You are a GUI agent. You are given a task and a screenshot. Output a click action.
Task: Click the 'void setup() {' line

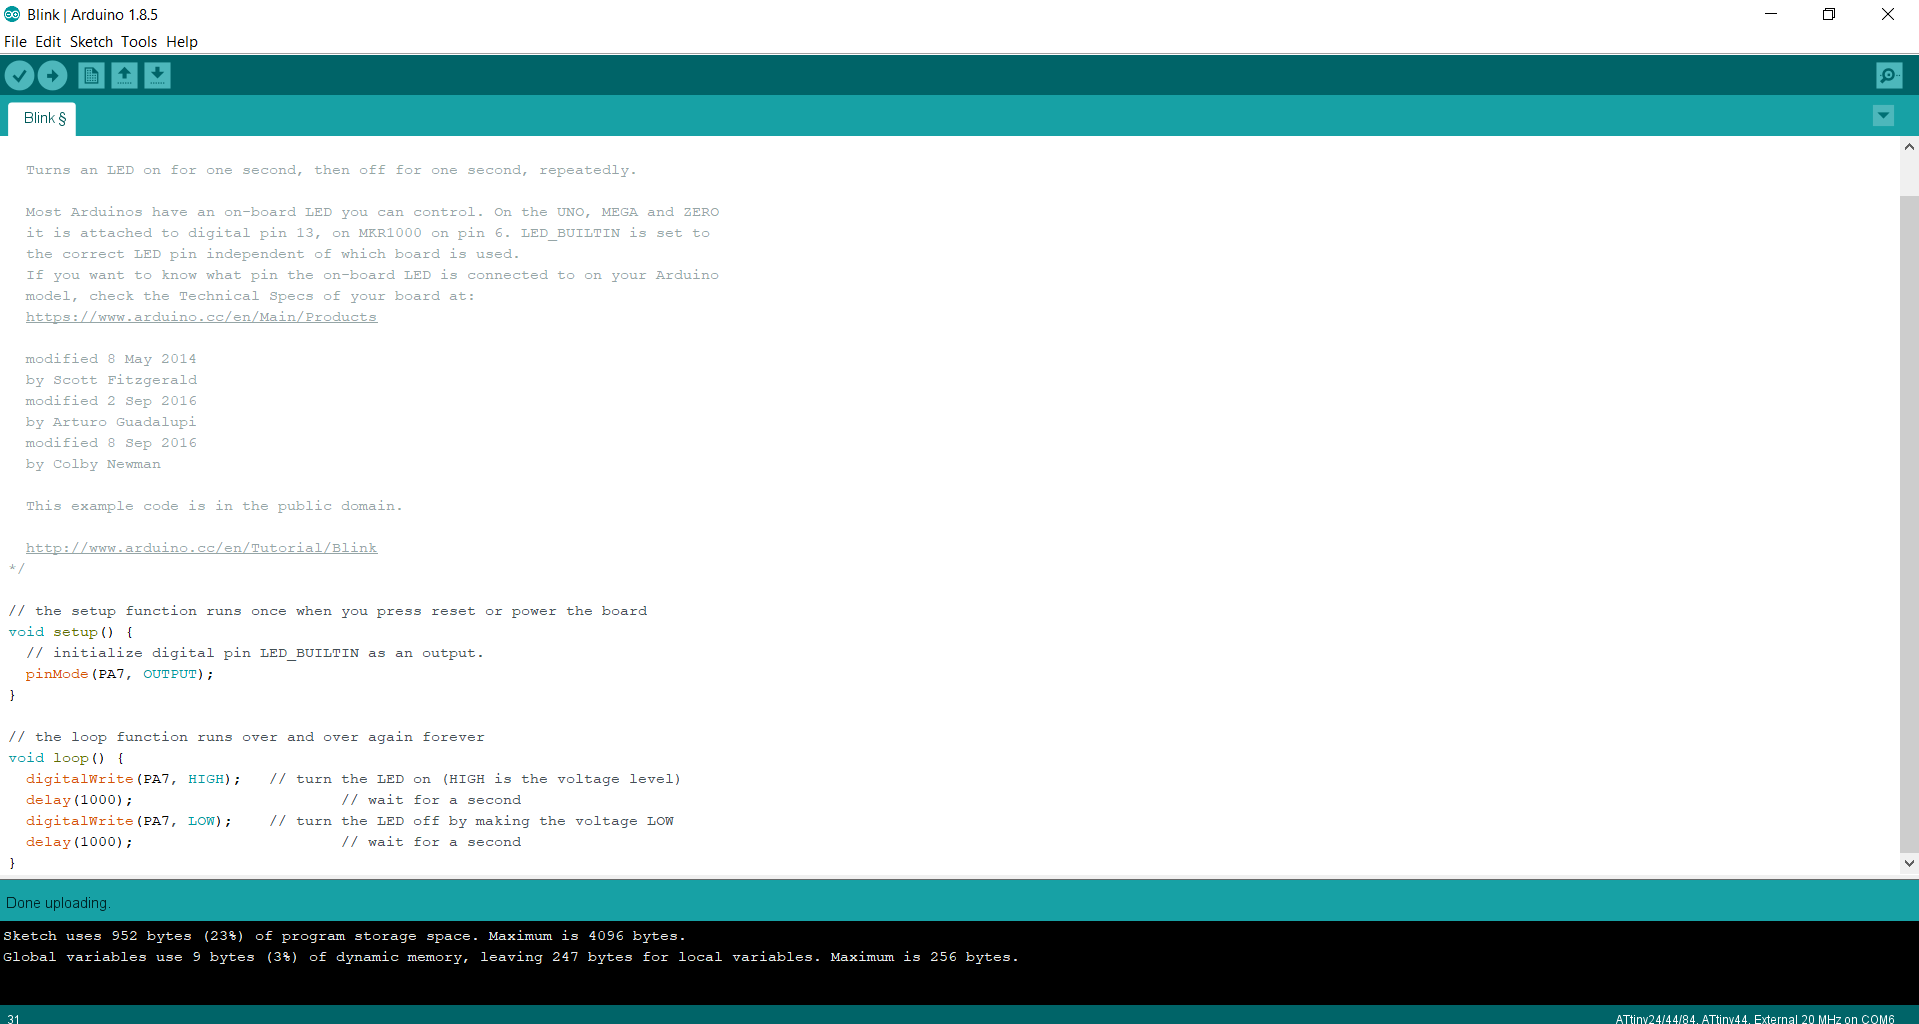pyautogui.click(x=71, y=632)
